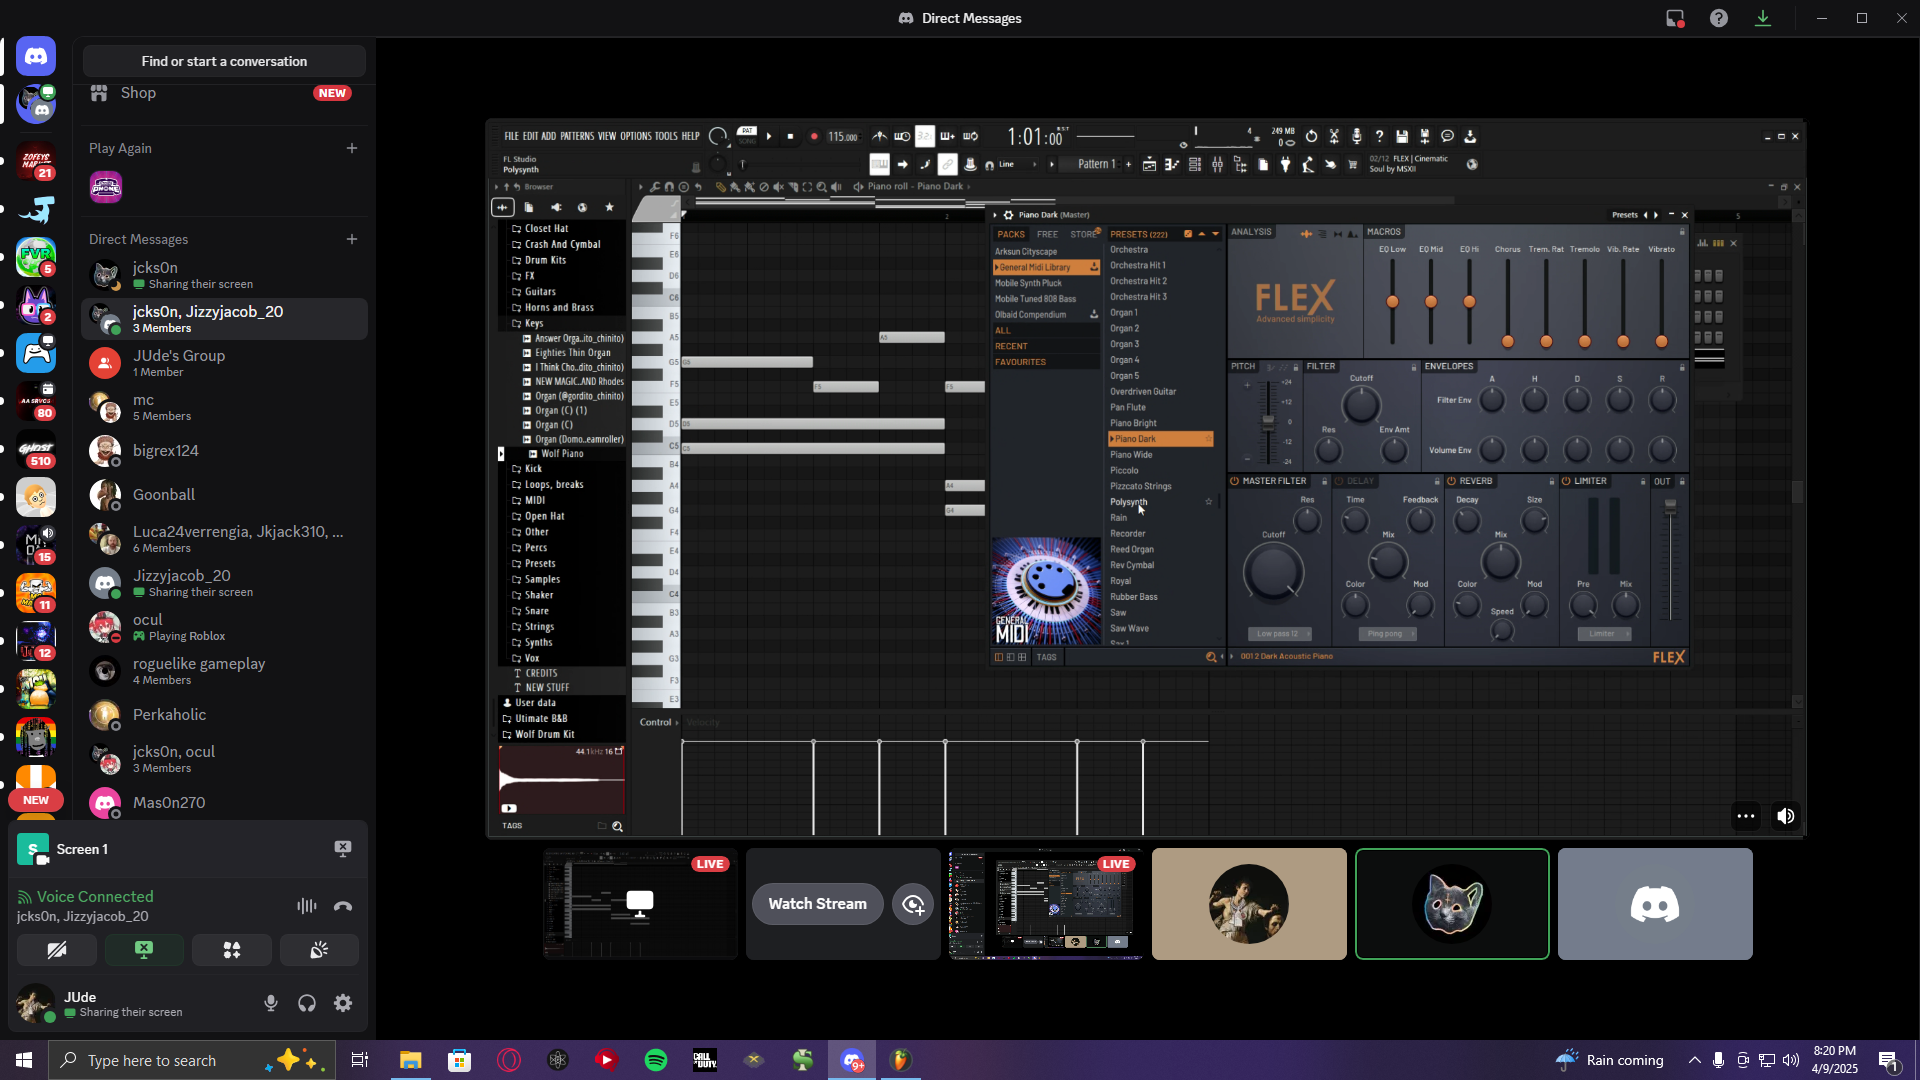Open the activities launcher button
The width and height of the screenshot is (1920, 1080).
[x=231, y=950]
